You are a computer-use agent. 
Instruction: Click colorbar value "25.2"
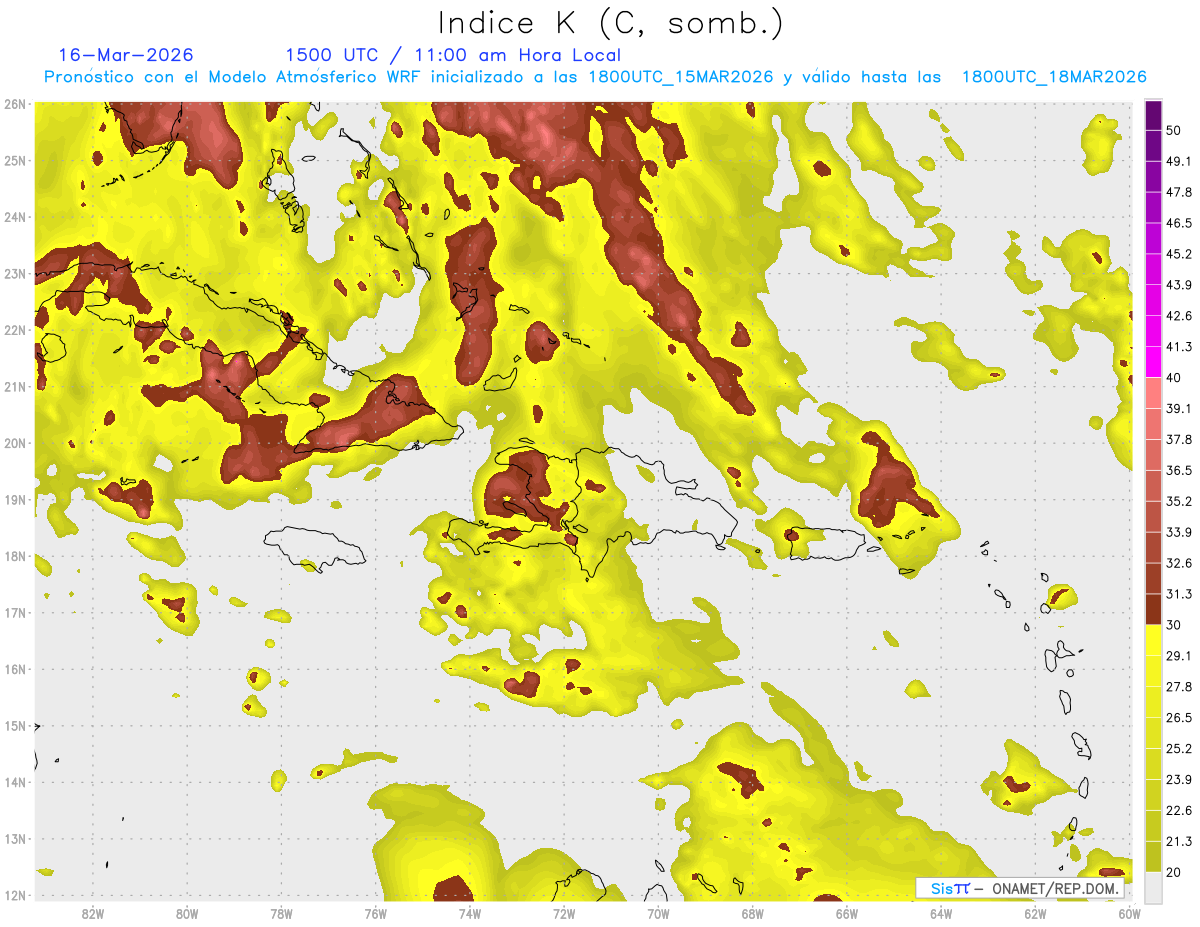coord(1178,749)
